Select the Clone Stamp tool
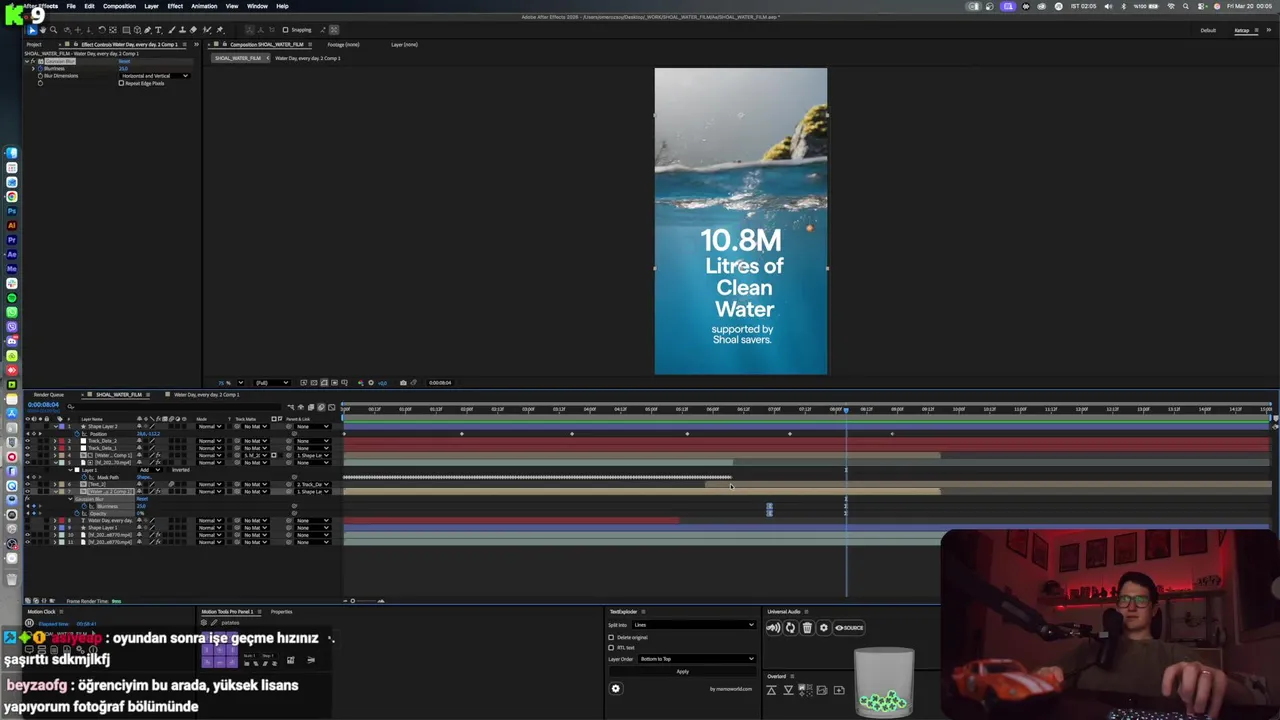 click(x=182, y=30)
